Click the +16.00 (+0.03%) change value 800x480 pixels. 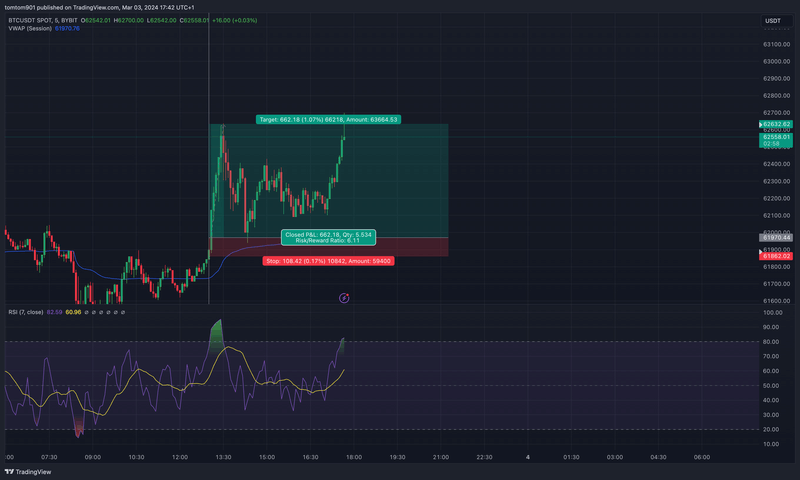[x=234, y=20]
